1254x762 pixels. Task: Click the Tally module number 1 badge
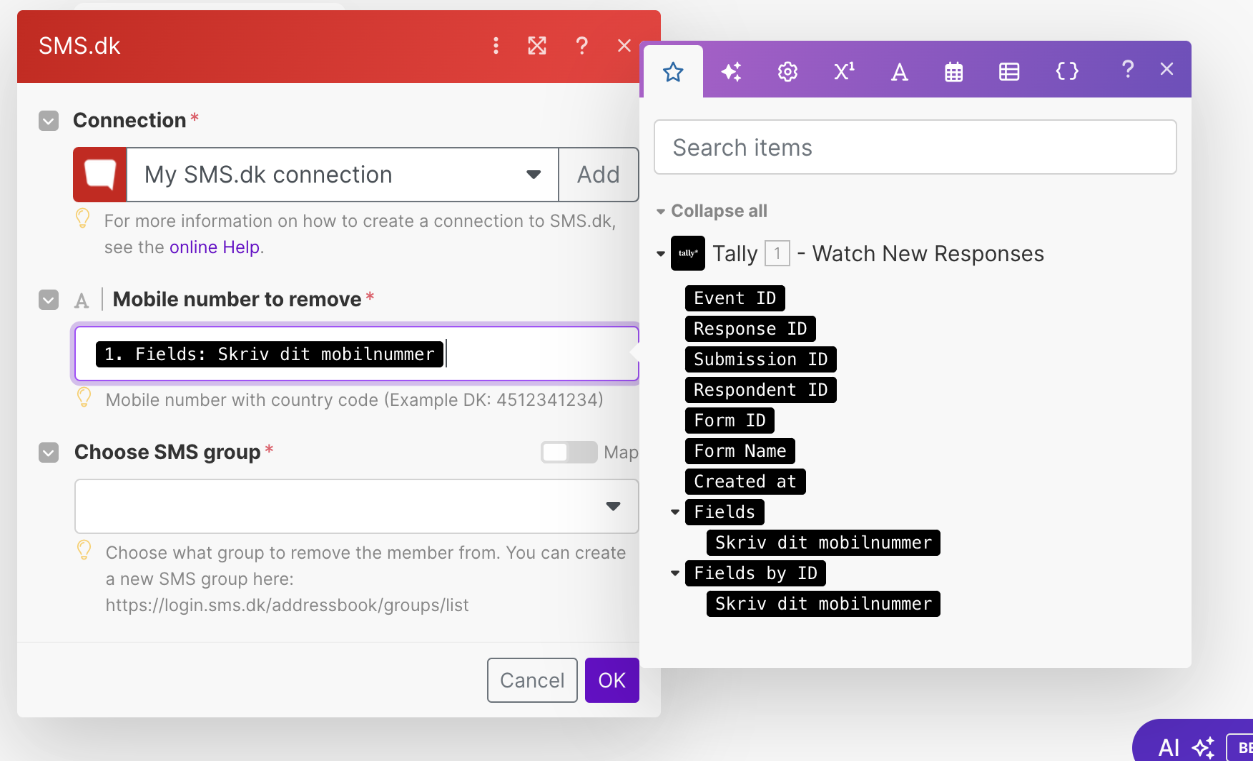tap(777, 254)
